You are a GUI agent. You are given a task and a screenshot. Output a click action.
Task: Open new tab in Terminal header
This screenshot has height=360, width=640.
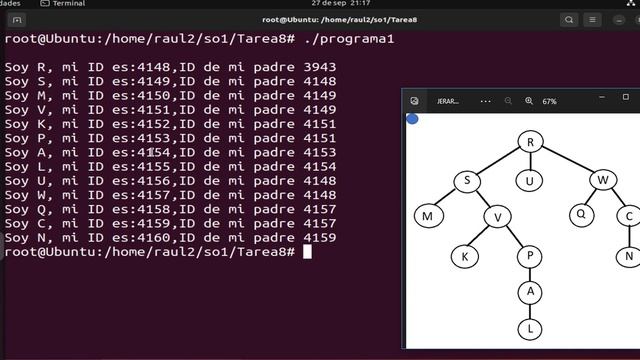pos(17,20)
